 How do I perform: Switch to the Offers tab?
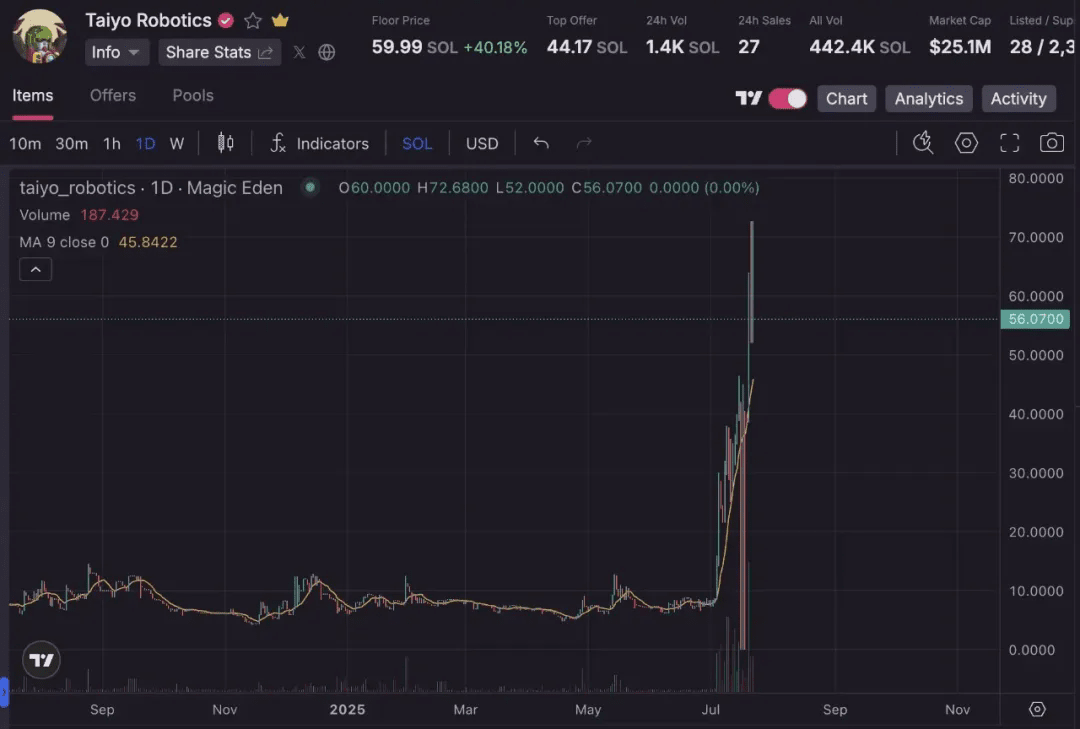[x=113, y=96]
